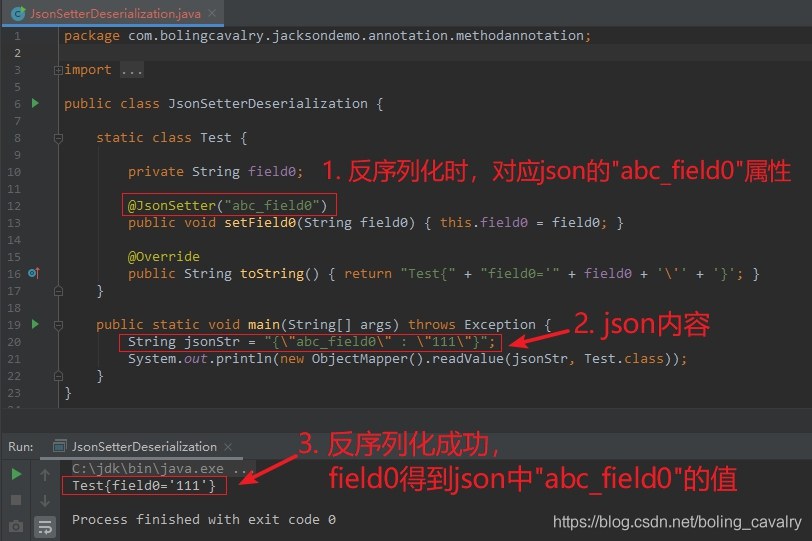
Task: Run class from line 6 gutter arrow
Action: point(35,104)
